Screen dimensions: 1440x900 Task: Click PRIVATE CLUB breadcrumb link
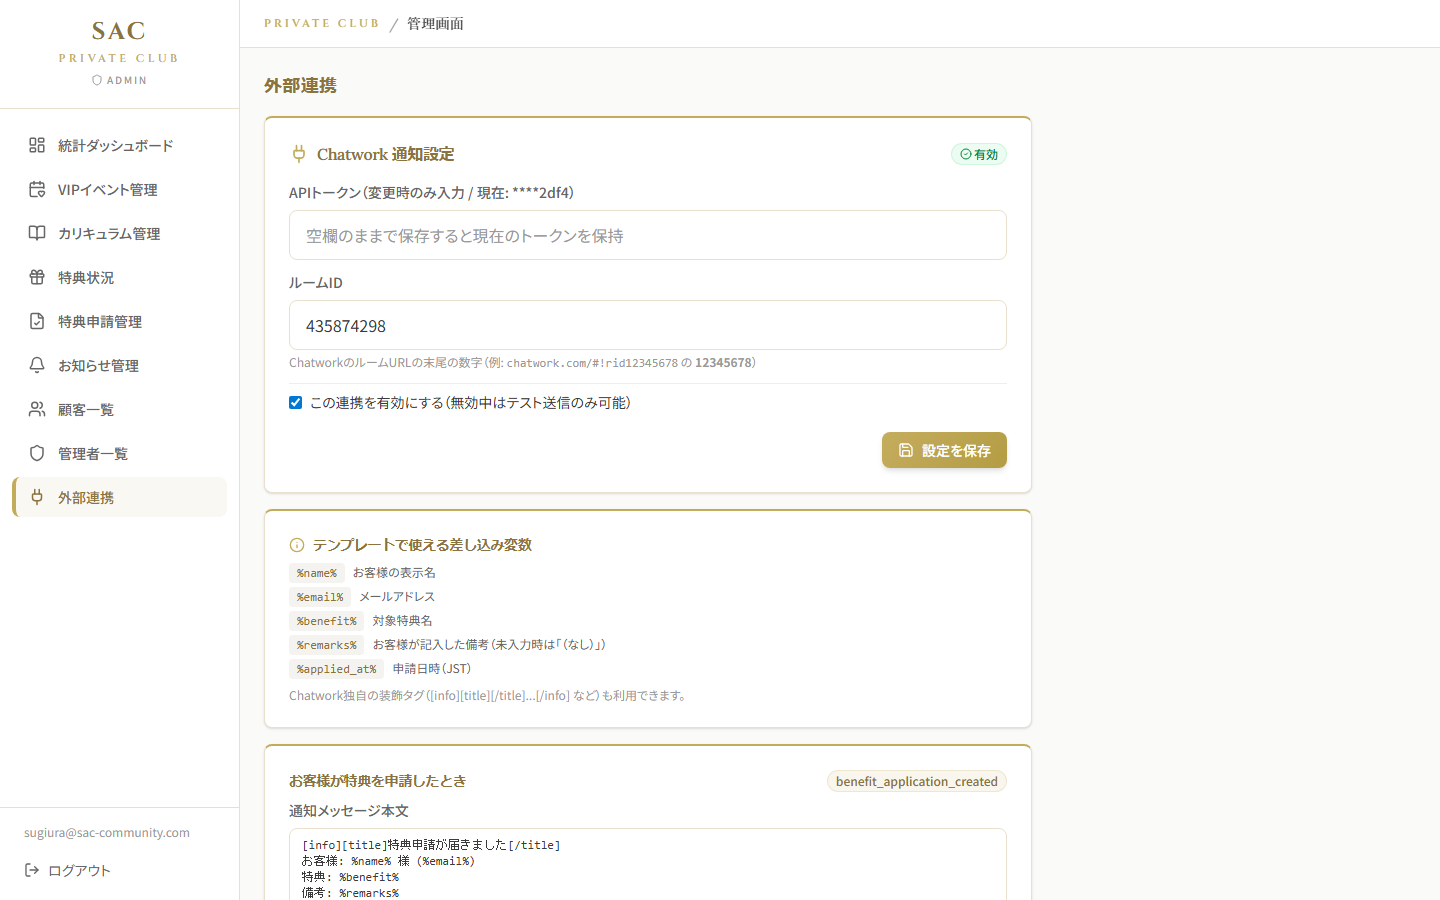[322, 23]
